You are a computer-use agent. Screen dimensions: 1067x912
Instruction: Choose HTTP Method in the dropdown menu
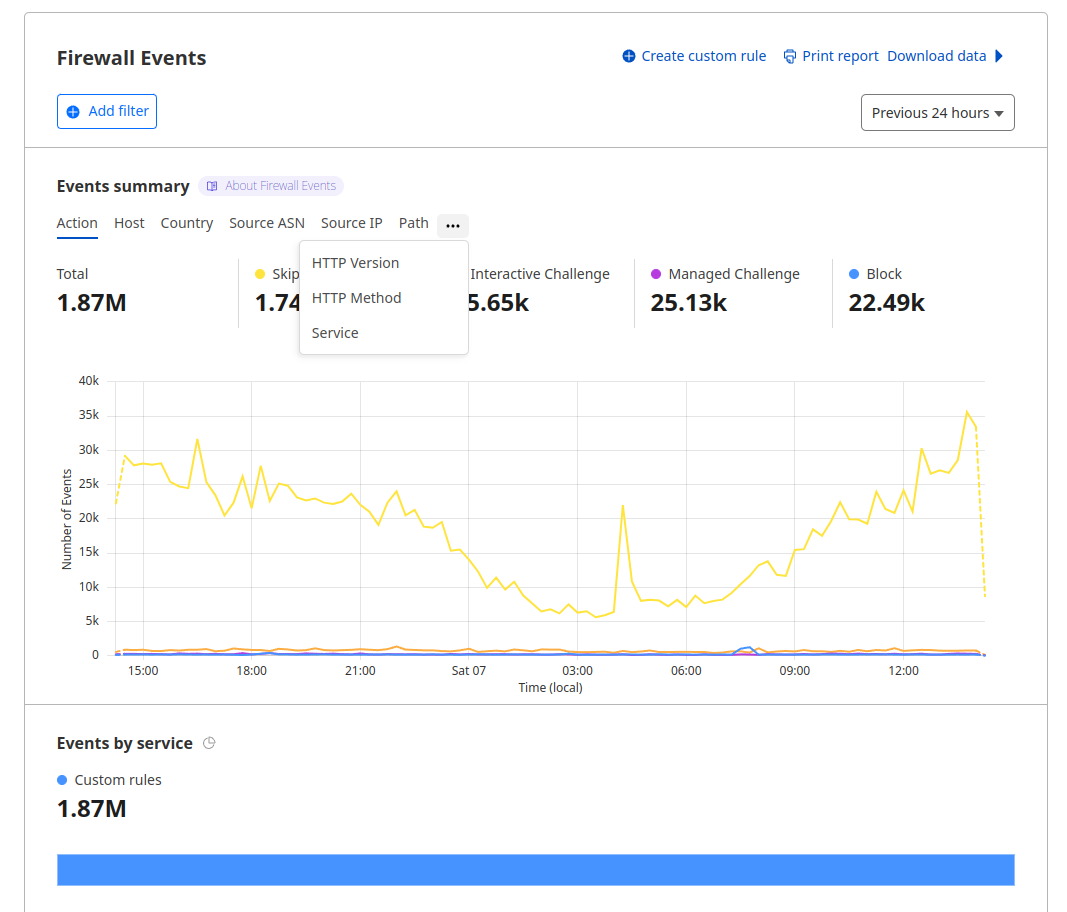coord(356,298)
